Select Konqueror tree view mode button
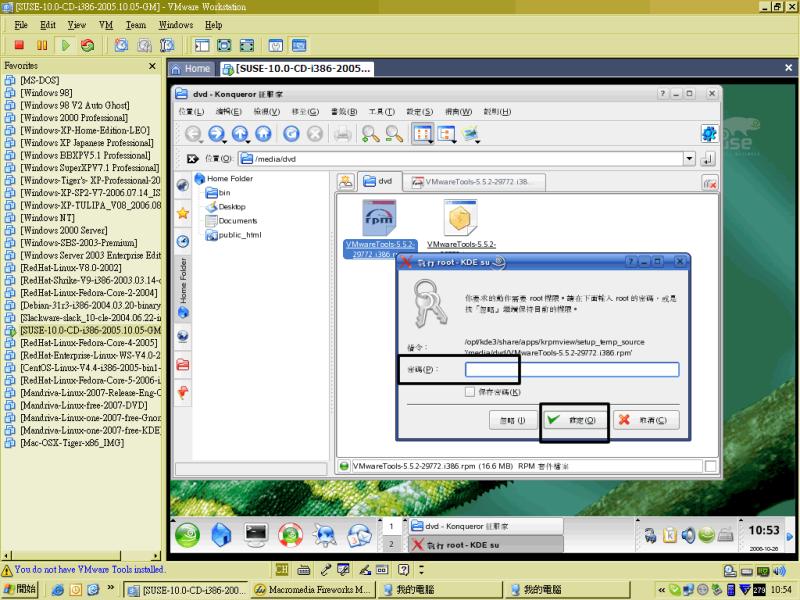 (446, 134)
